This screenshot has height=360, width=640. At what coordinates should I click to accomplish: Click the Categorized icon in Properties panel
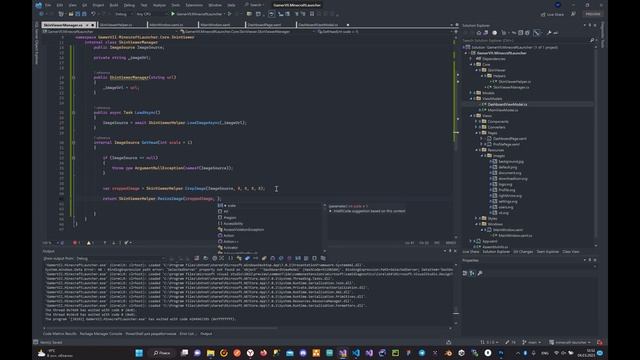pos(465,273)
